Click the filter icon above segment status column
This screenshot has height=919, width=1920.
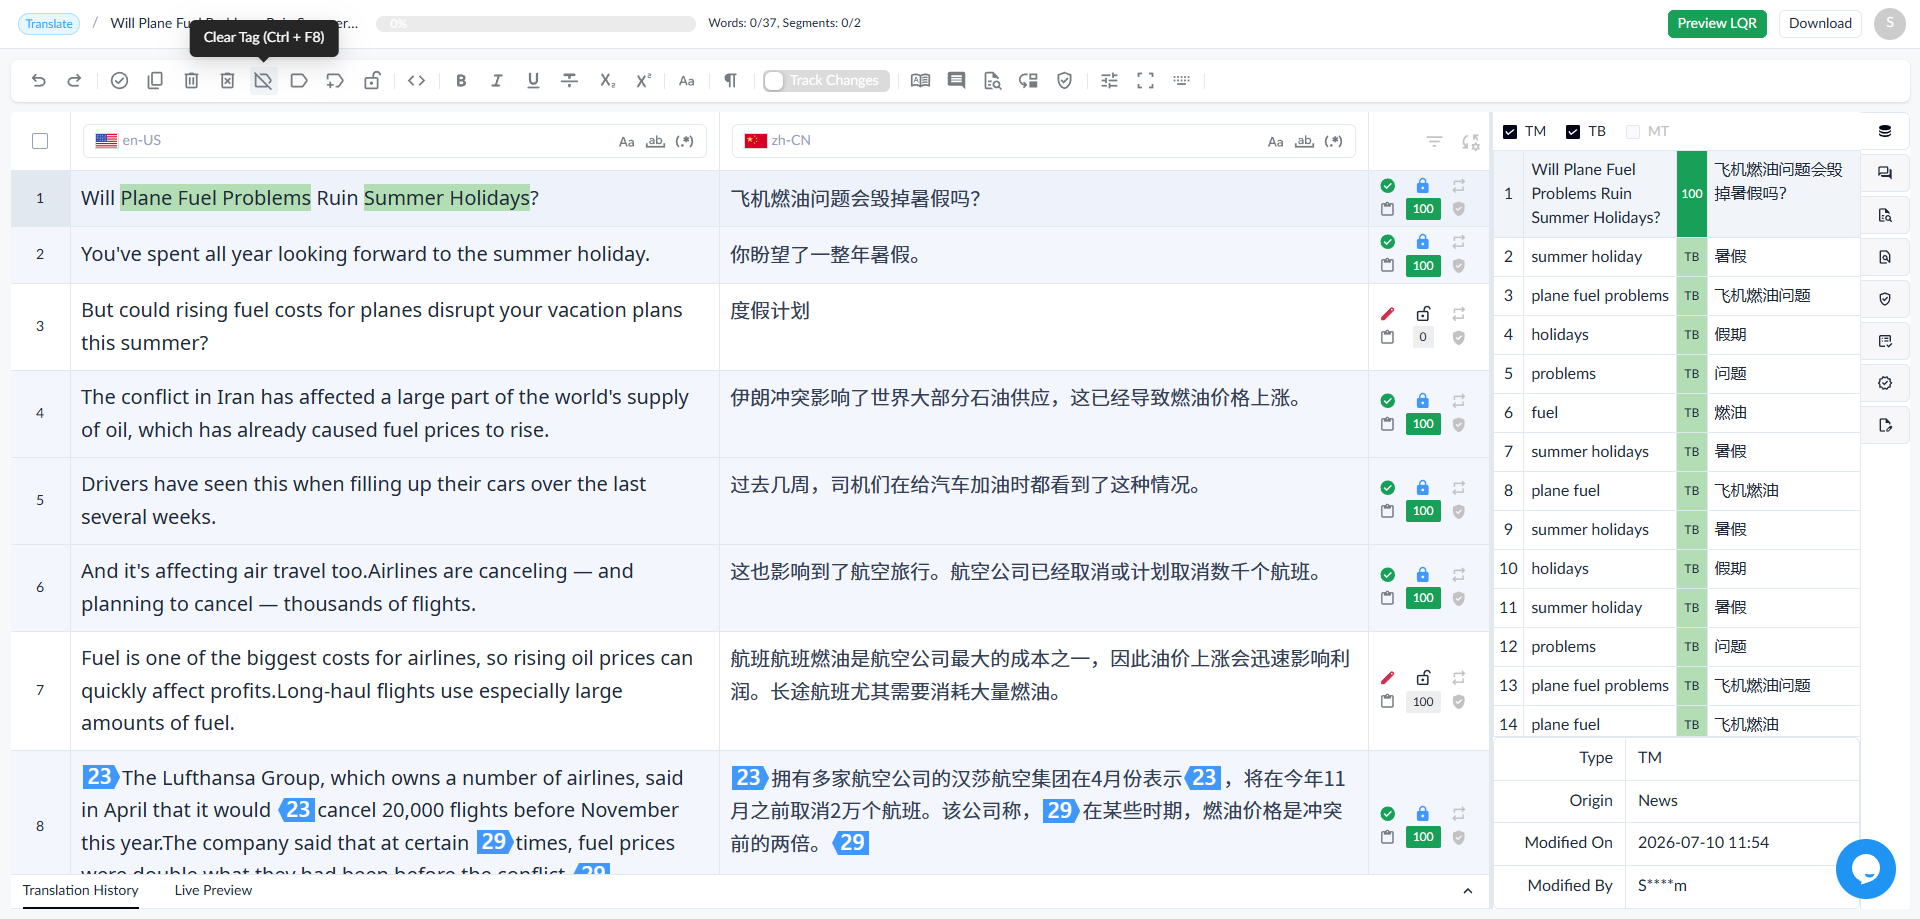[1434, 142]
